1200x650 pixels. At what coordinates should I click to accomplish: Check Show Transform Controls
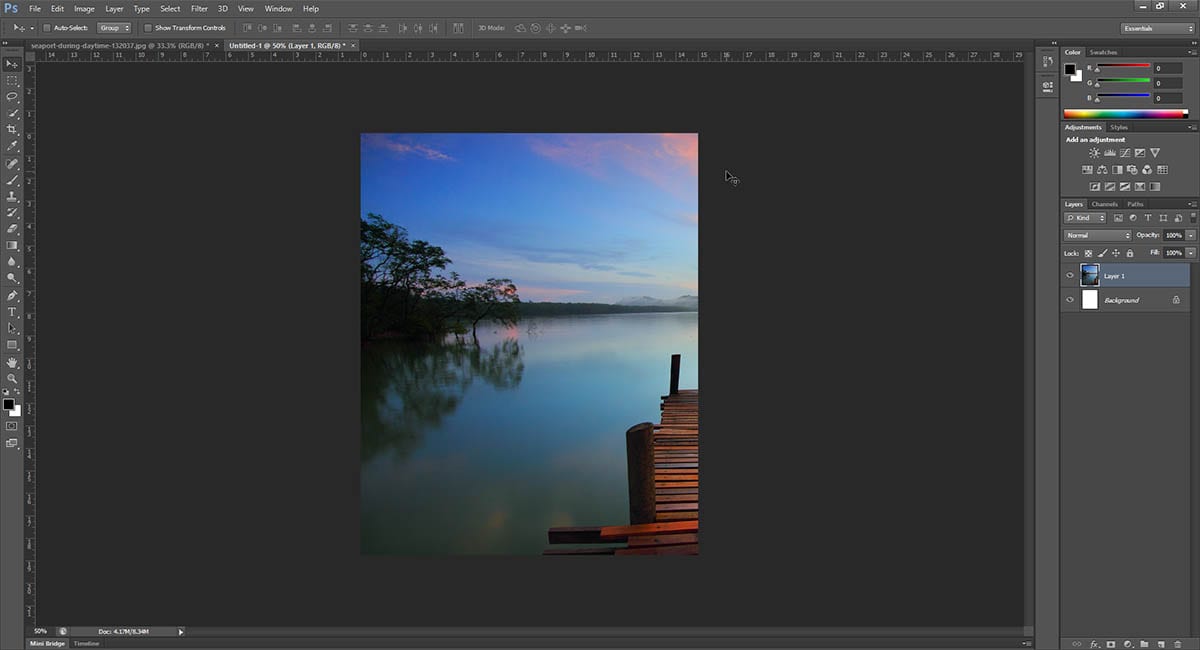(x=148, y=28)
